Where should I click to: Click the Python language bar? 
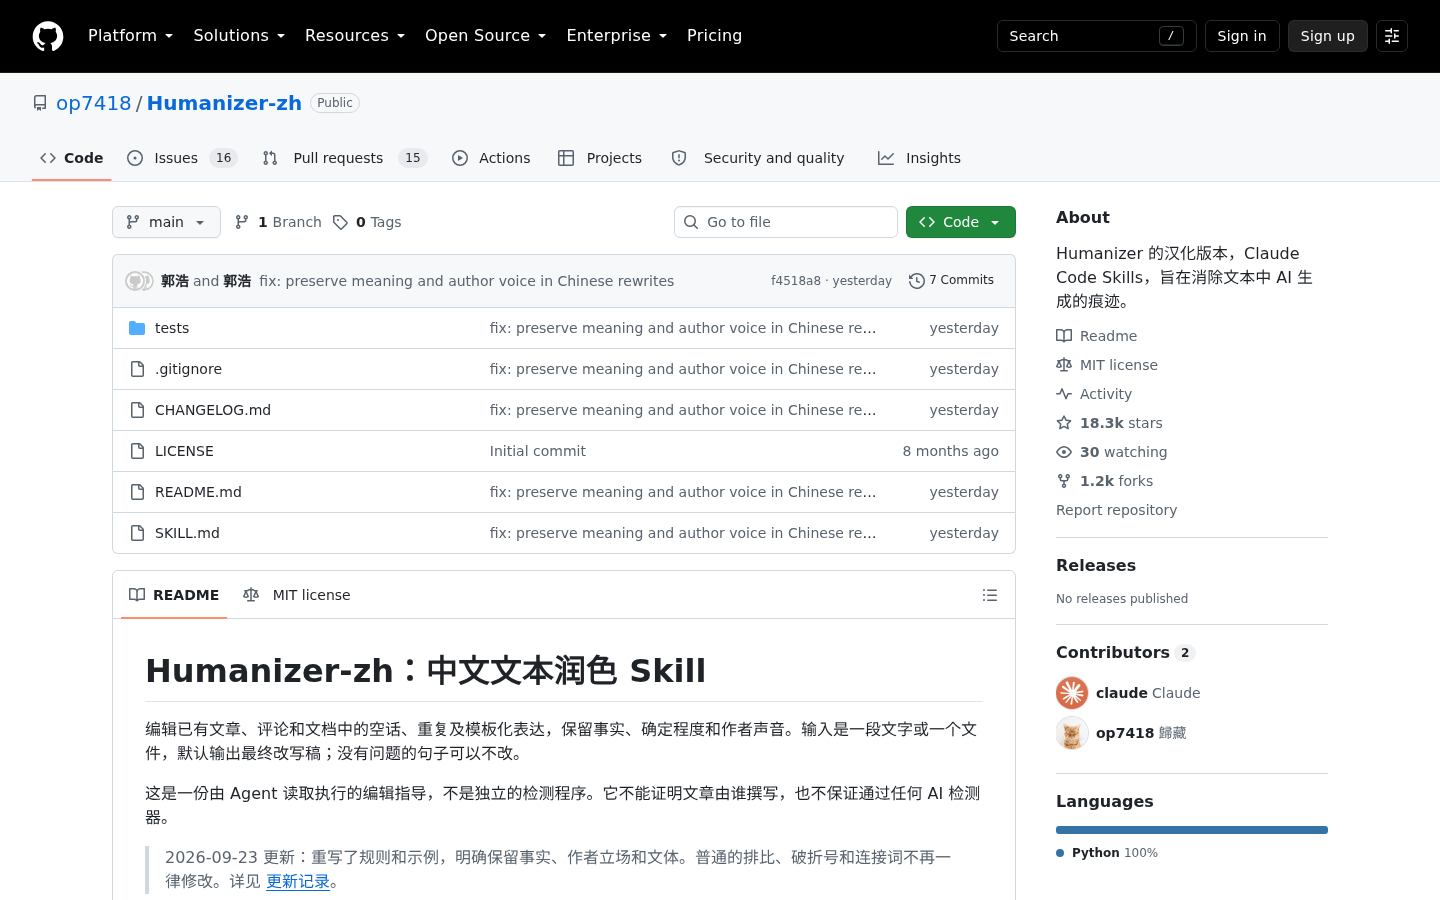coord(1192,830)
